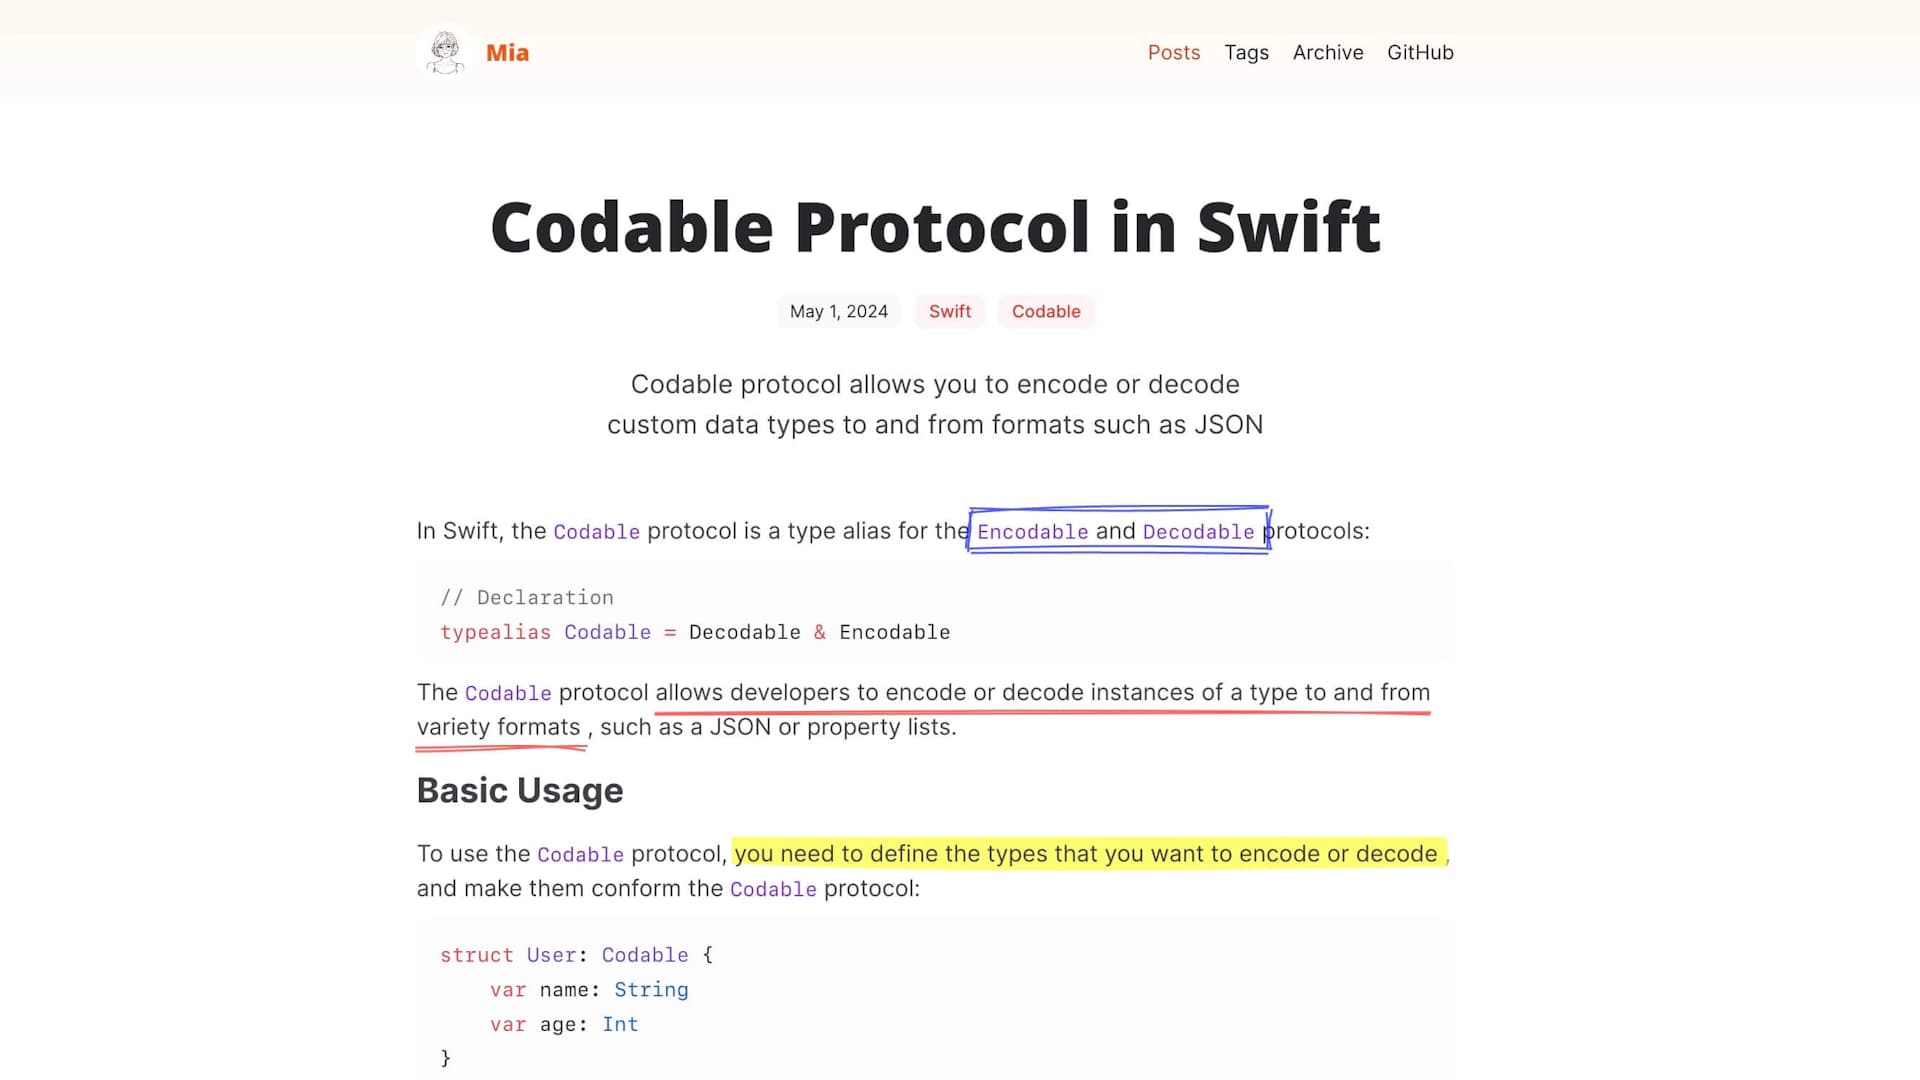The image size is (1920, 1080).
Task: Click the typealias keyword in declaration code
Action: pos(495,633)
